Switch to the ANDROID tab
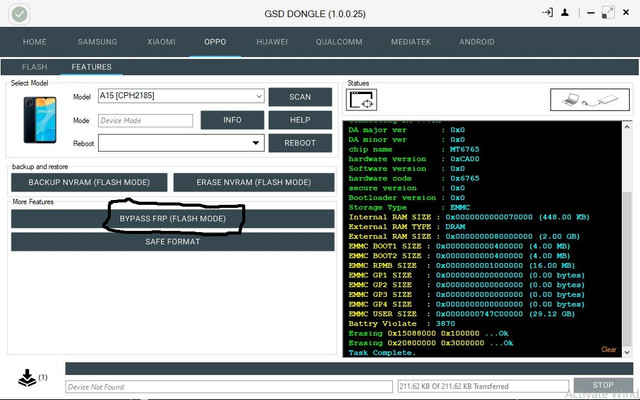 click(477, 42)
